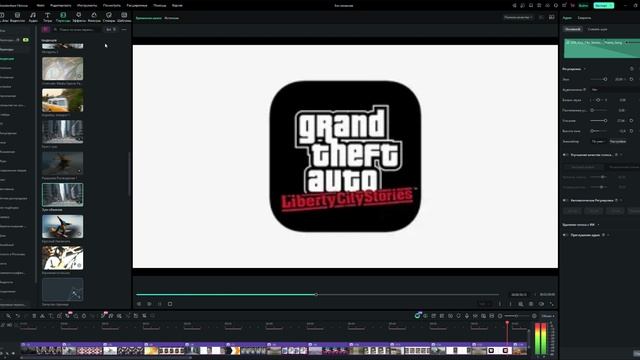Click the green button beside Войти
This screenshot has height=360, width=640.
(603, 5)
